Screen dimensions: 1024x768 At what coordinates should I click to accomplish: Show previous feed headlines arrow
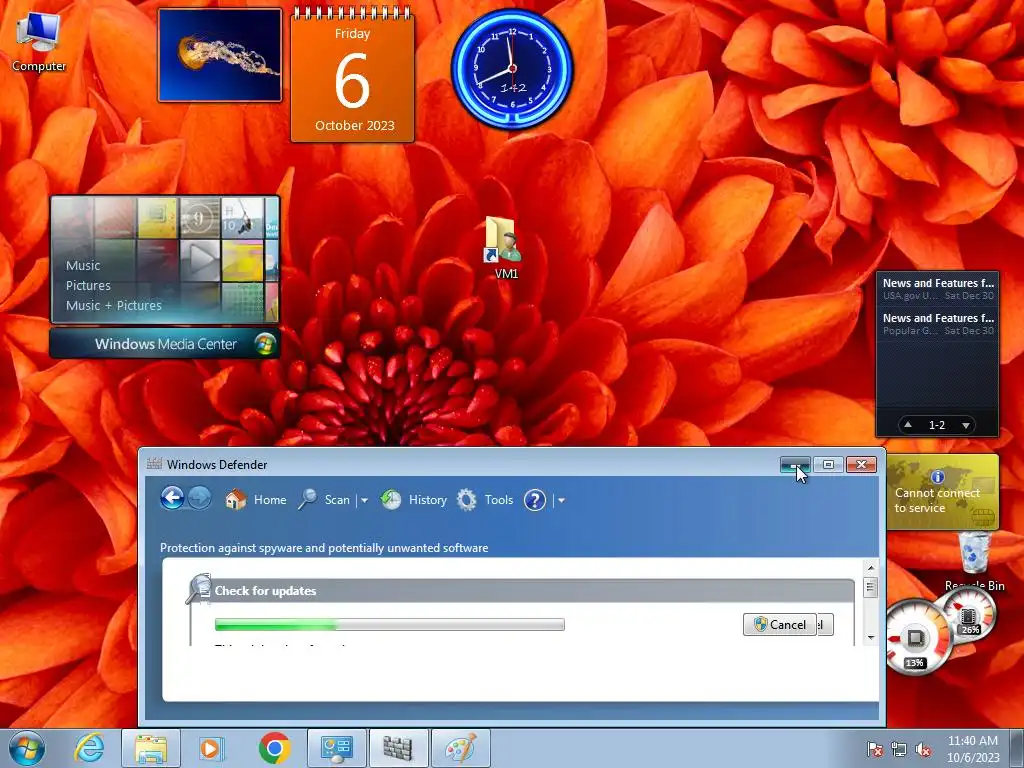coord(908,425)
